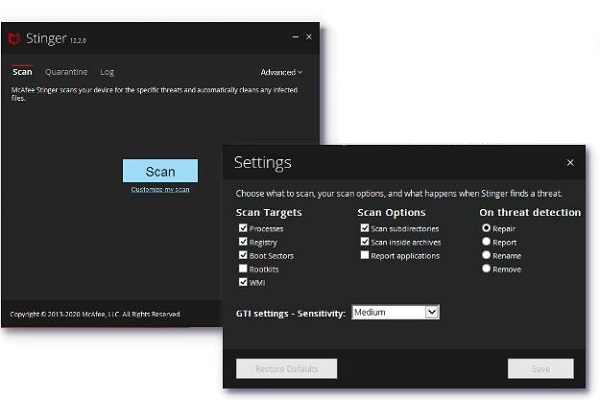
Task: Select the Rename radio option
Action: pos(486,255)
